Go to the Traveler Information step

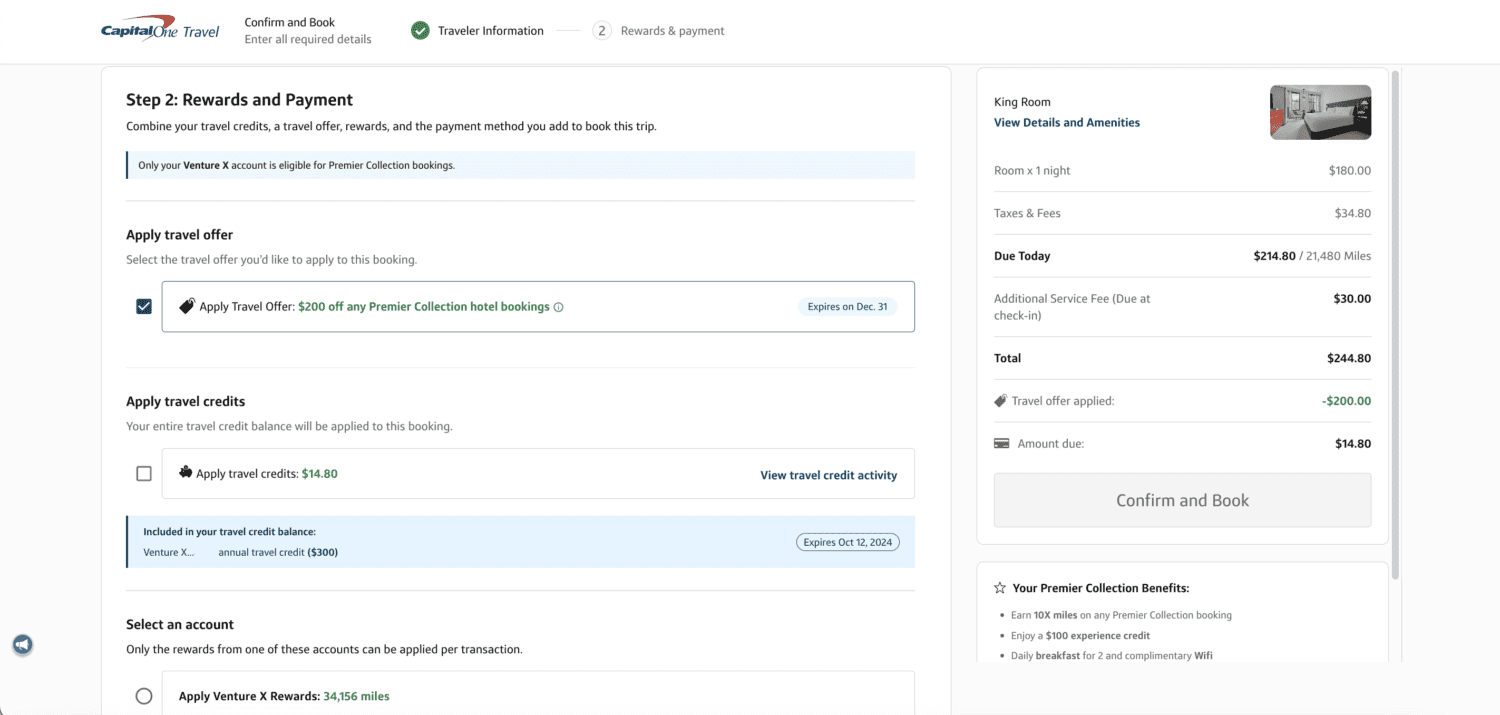[x=490, y=31]
